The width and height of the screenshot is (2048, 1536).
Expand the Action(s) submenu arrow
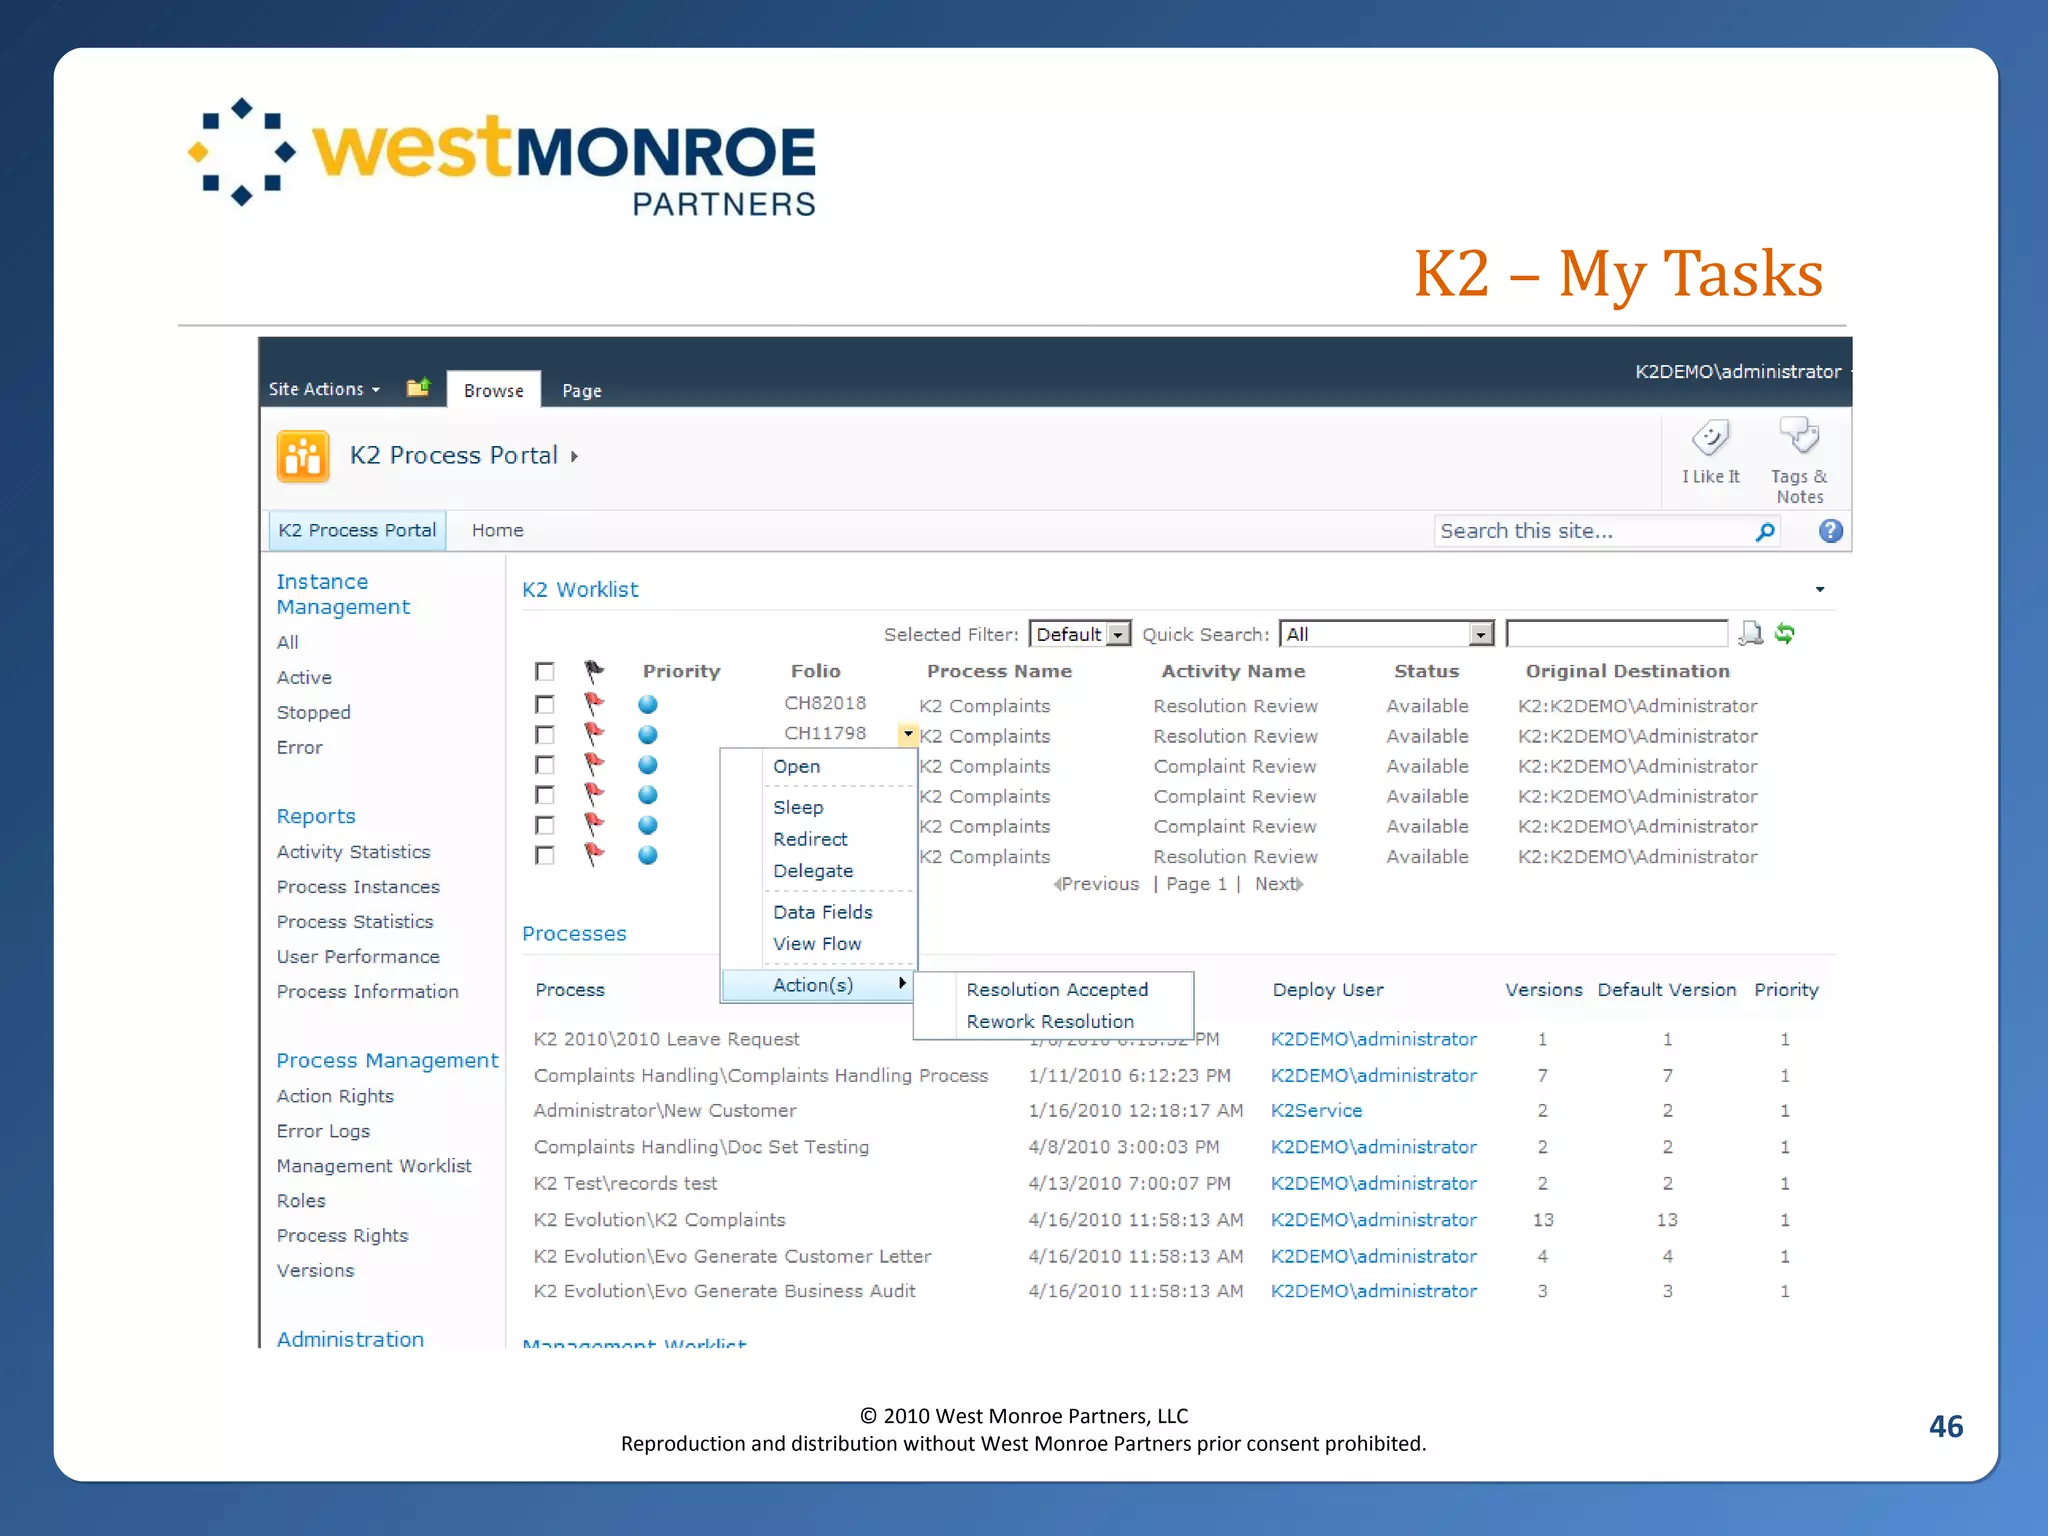pos(902,984)
